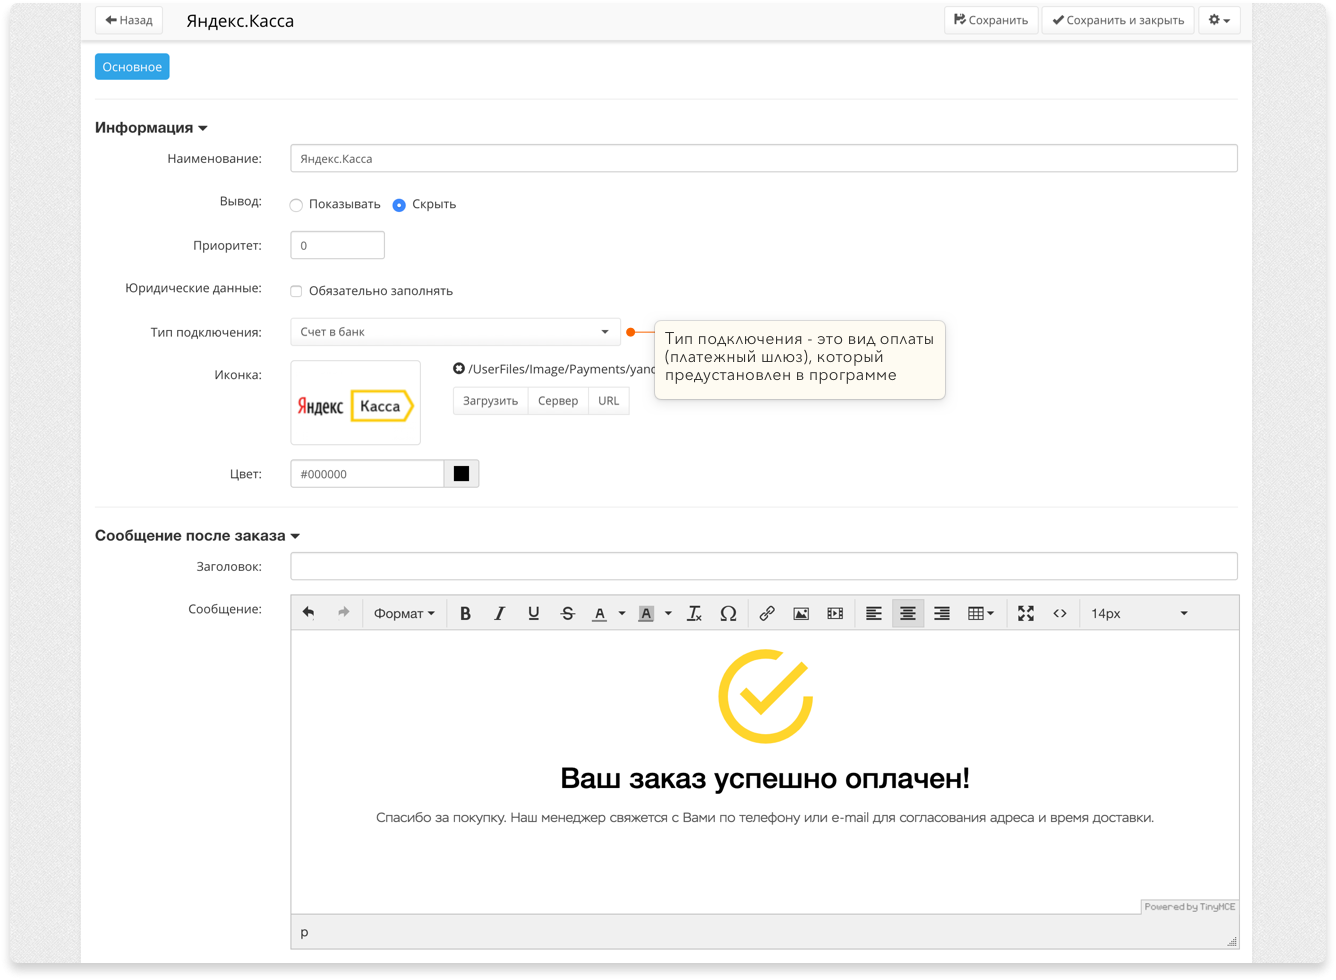
Task: Align text center in the editor
Action: pos(907,613)
